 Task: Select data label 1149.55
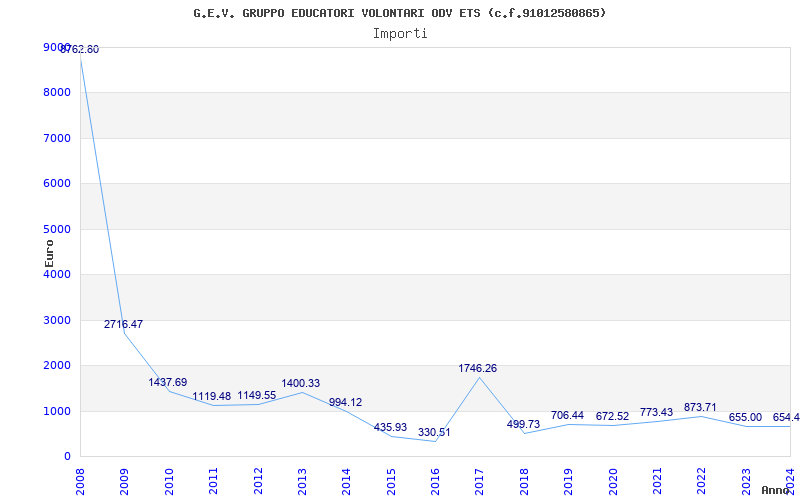click(257, 395)
